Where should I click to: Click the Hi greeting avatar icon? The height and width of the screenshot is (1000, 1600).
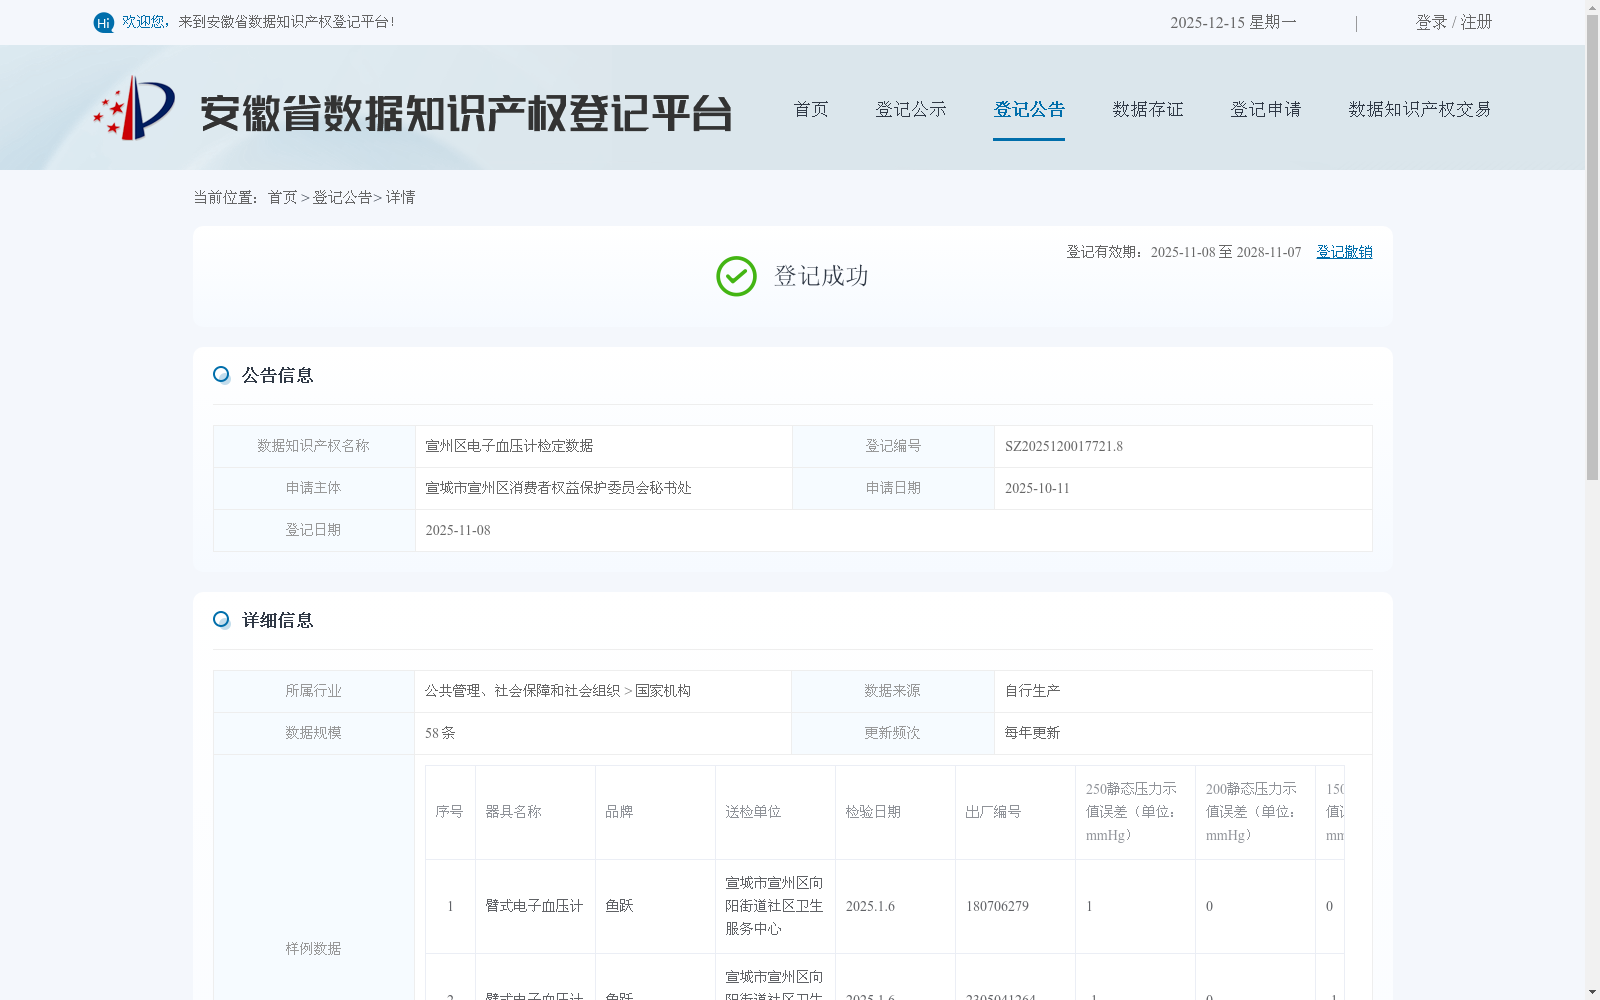[x=103, y=21]
